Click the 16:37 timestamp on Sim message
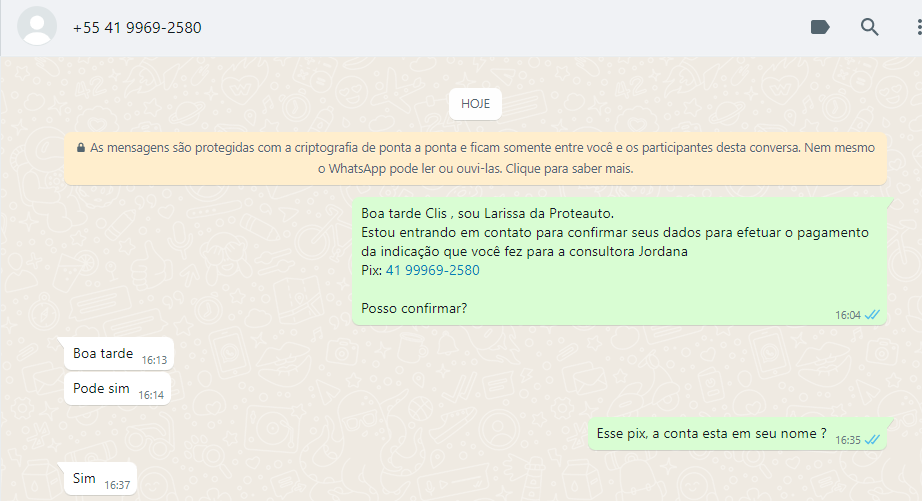This screenshot has height=501, width=922. click(117, 485)
